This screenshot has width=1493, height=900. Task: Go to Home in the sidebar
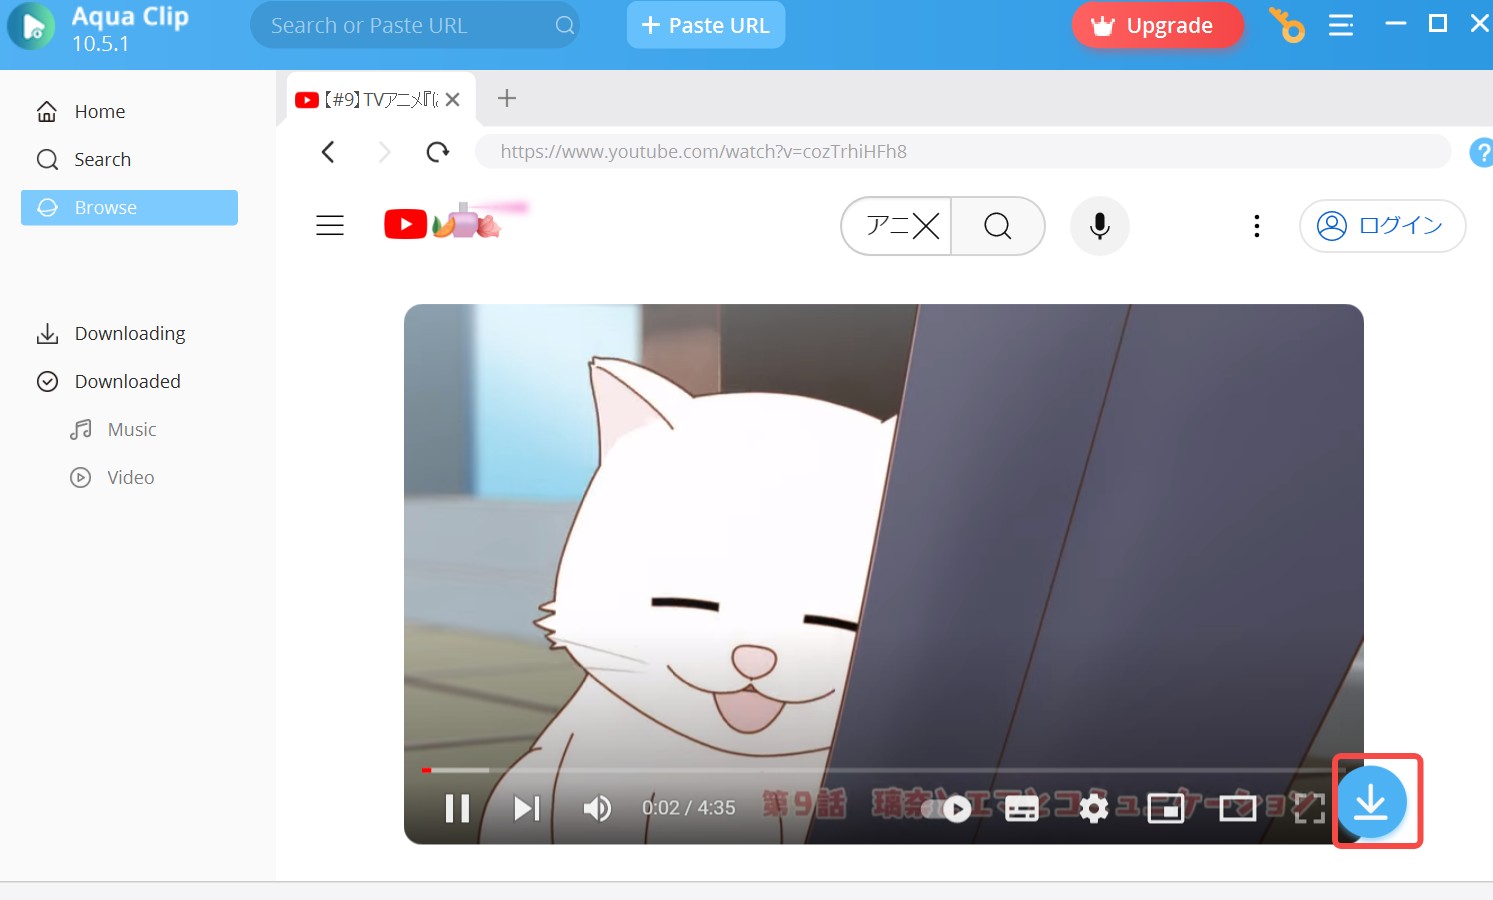coord(129,111)
